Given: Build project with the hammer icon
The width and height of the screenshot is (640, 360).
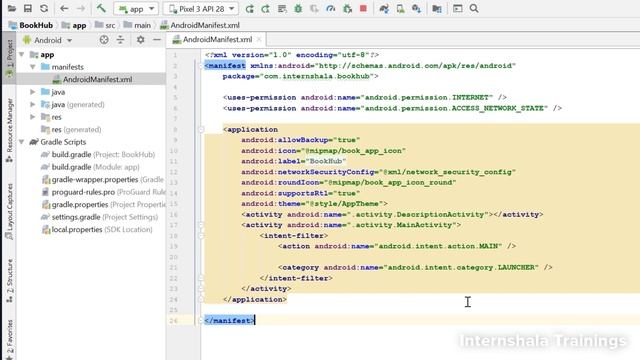Looking at the screenshot, I should point(101,9).
